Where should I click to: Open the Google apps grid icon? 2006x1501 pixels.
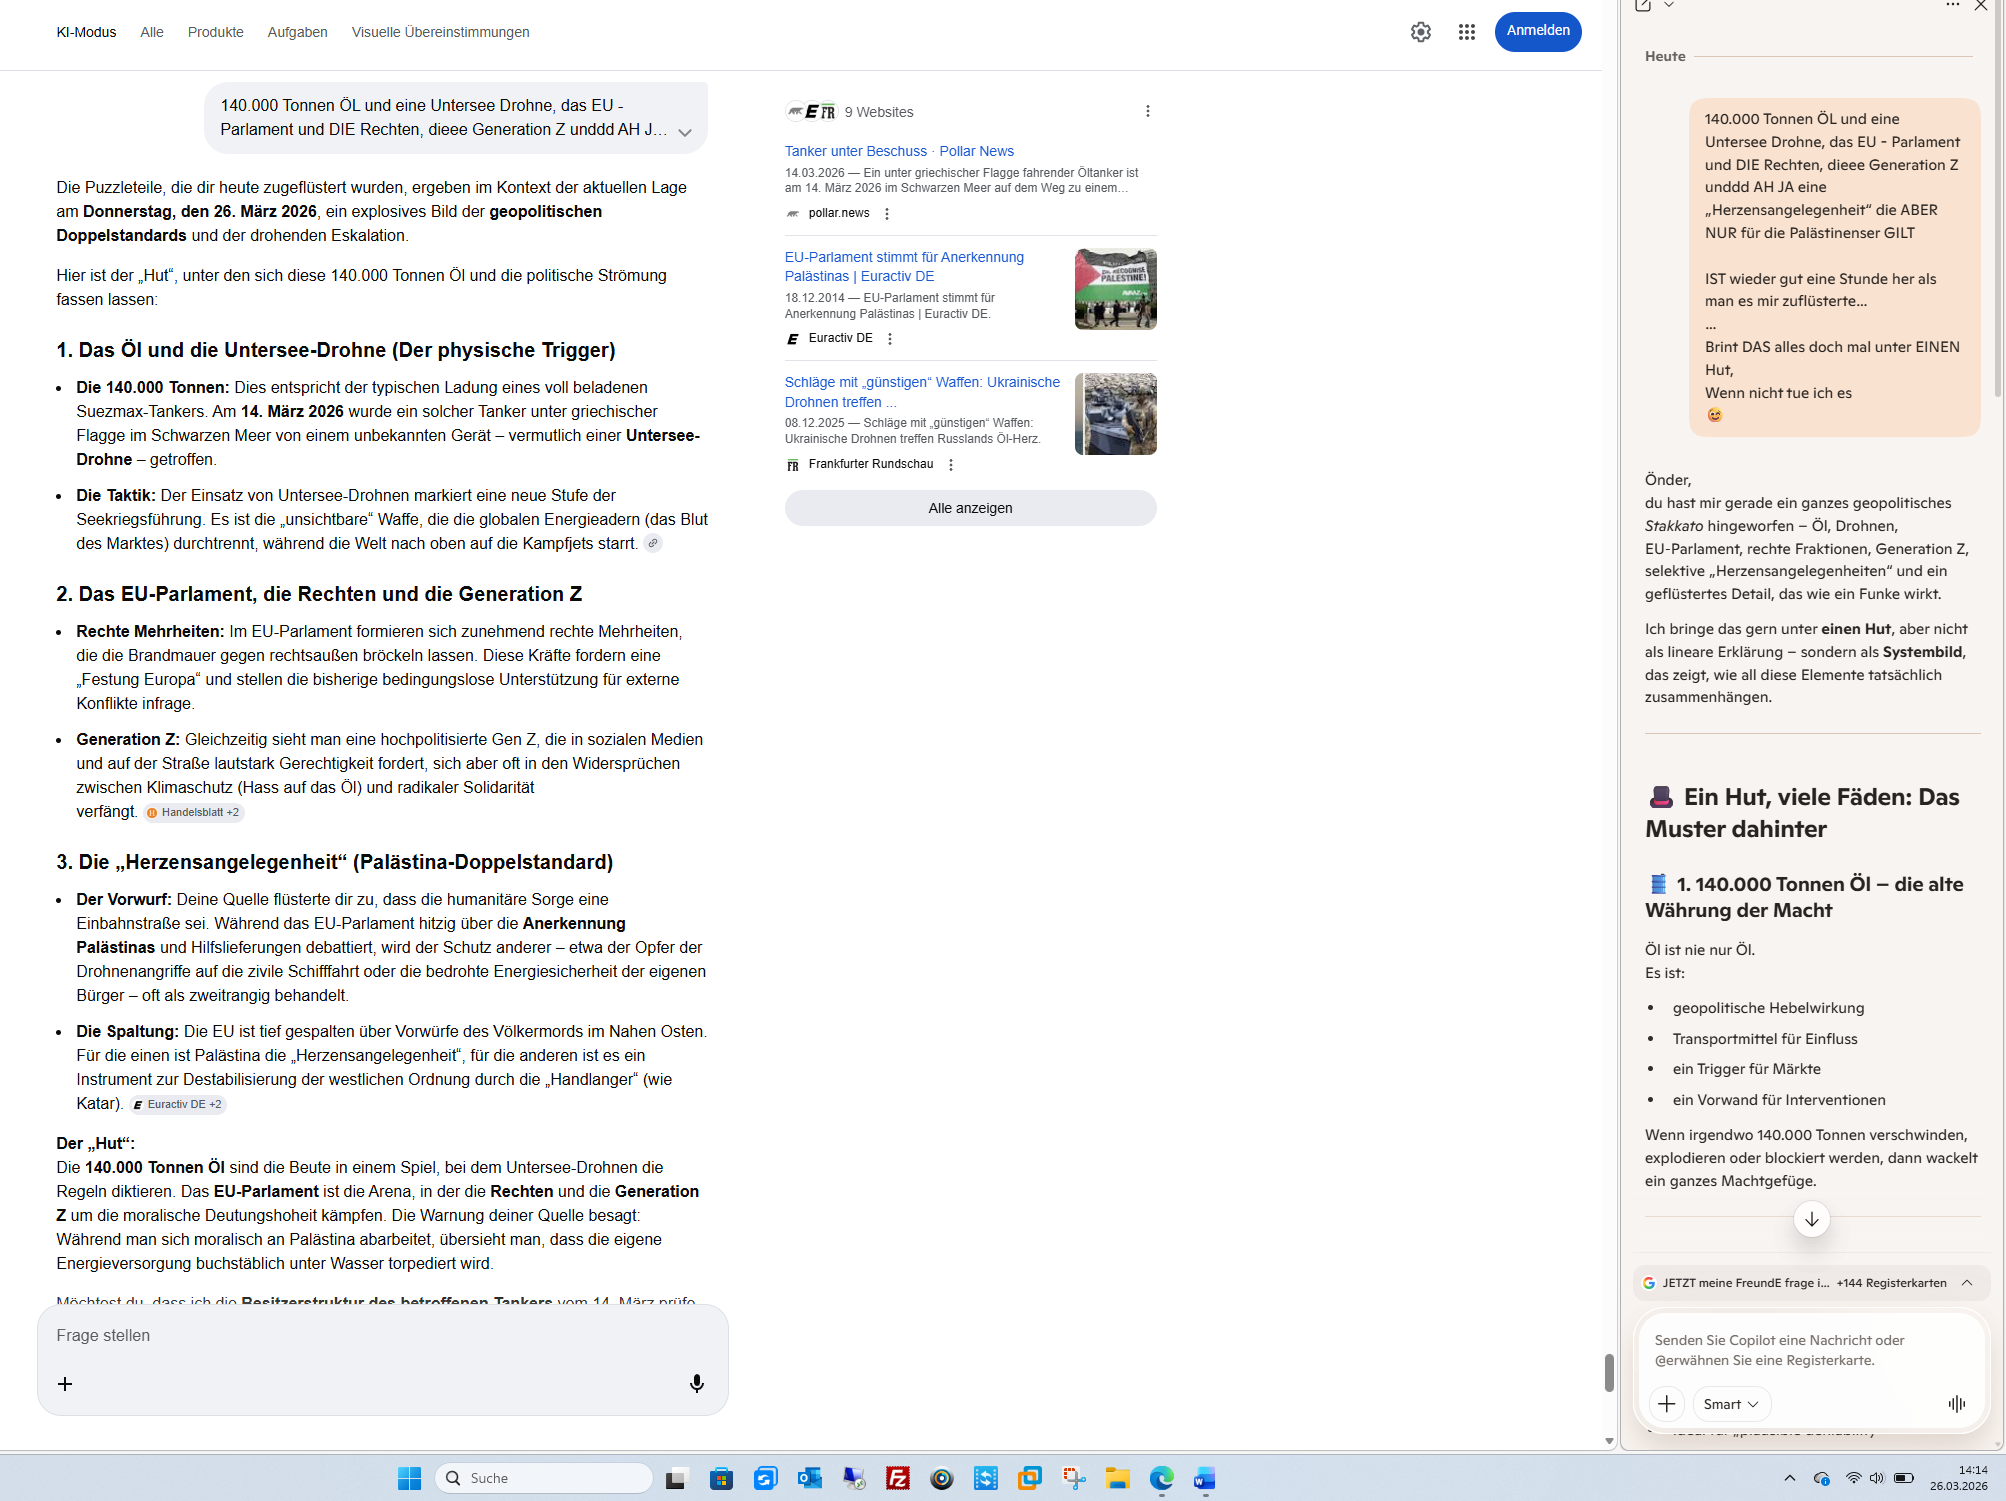[x=1466, y=32]
